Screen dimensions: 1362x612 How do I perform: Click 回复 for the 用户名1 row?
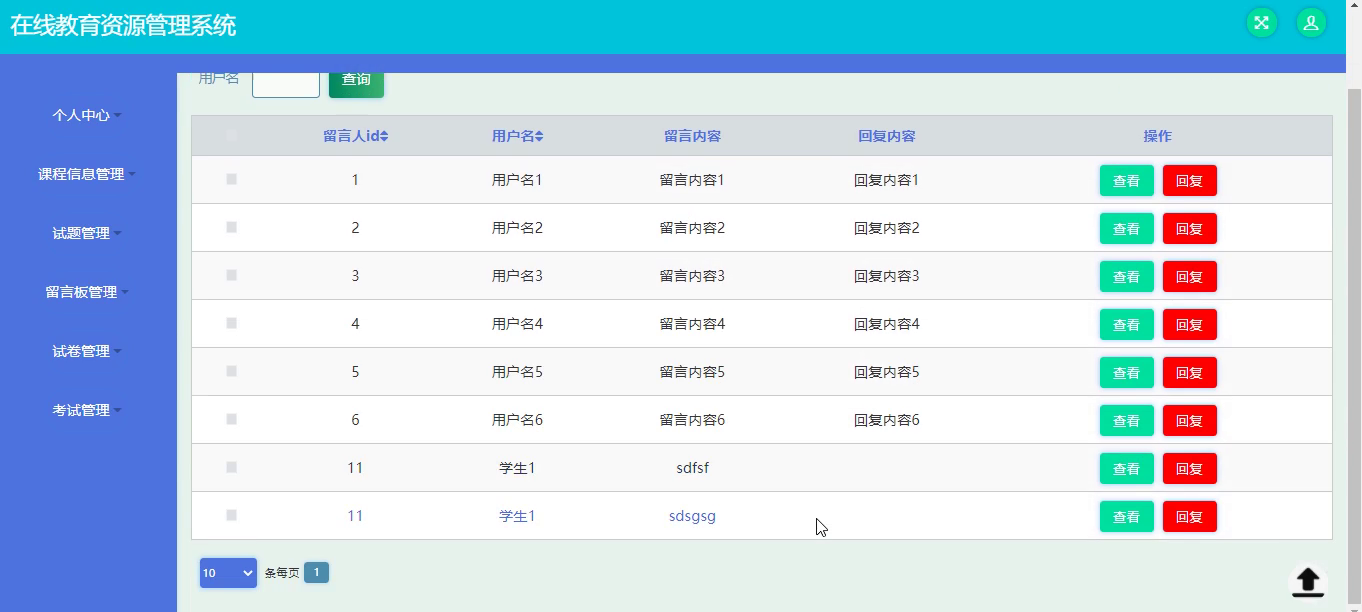[x=1189, y=181]
